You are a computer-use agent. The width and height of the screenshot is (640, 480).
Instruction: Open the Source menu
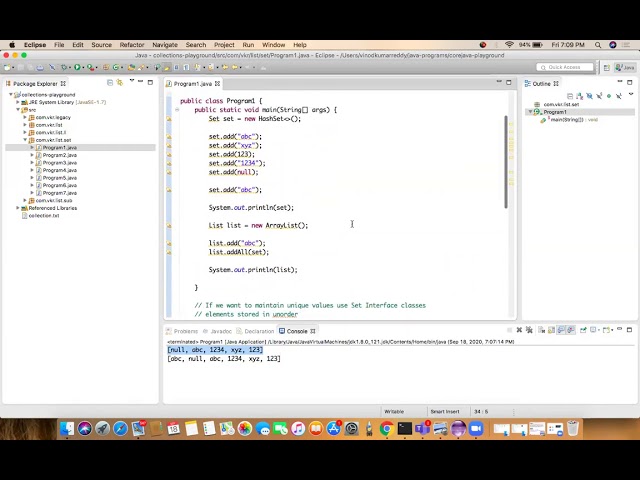[x=101, y=45]
